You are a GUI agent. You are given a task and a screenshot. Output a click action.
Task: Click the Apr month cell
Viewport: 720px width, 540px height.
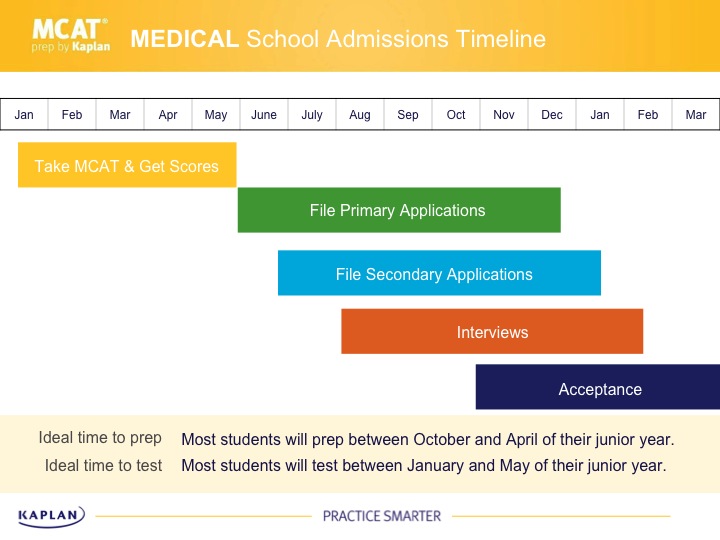pyautogui.click(x=168, y=115)
